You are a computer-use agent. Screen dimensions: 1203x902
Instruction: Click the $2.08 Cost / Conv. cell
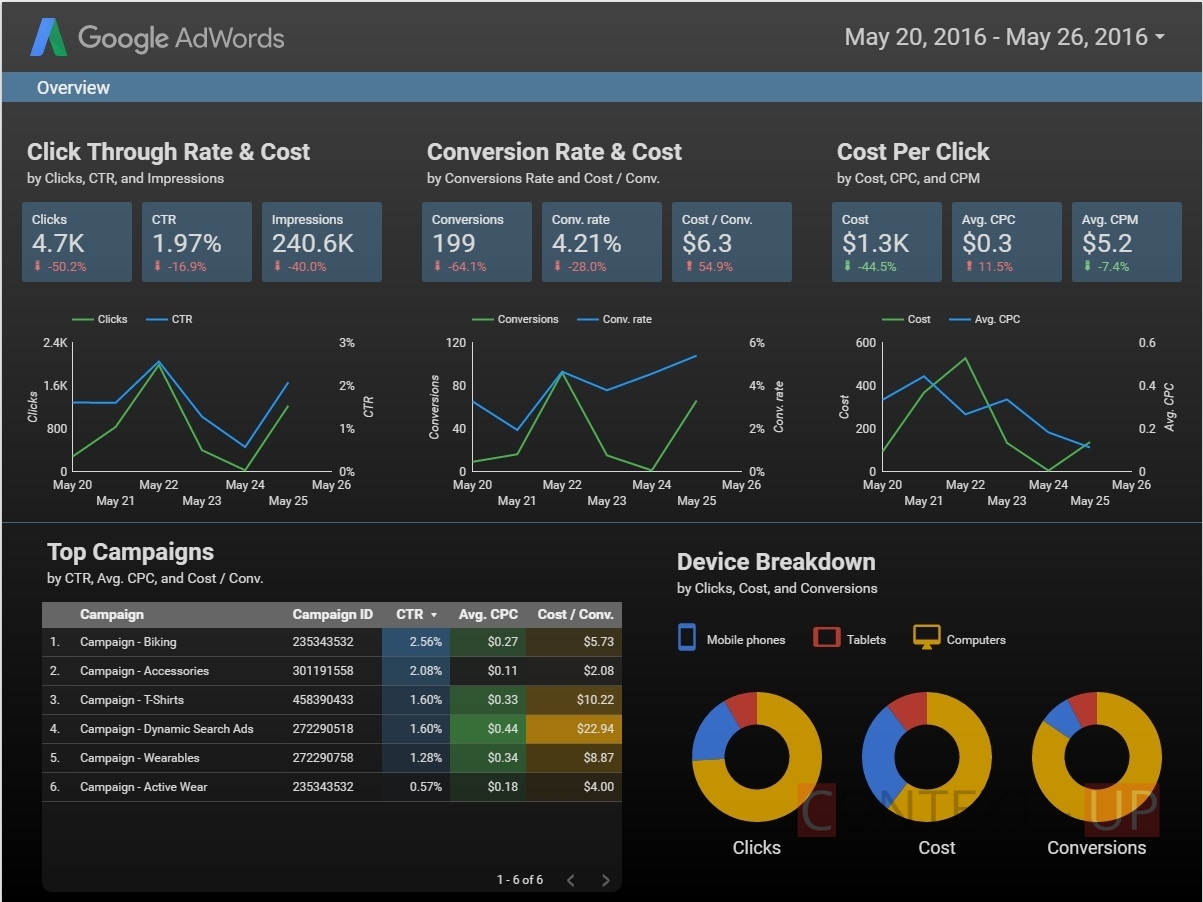pyautogui.click(x=574, y=671)
